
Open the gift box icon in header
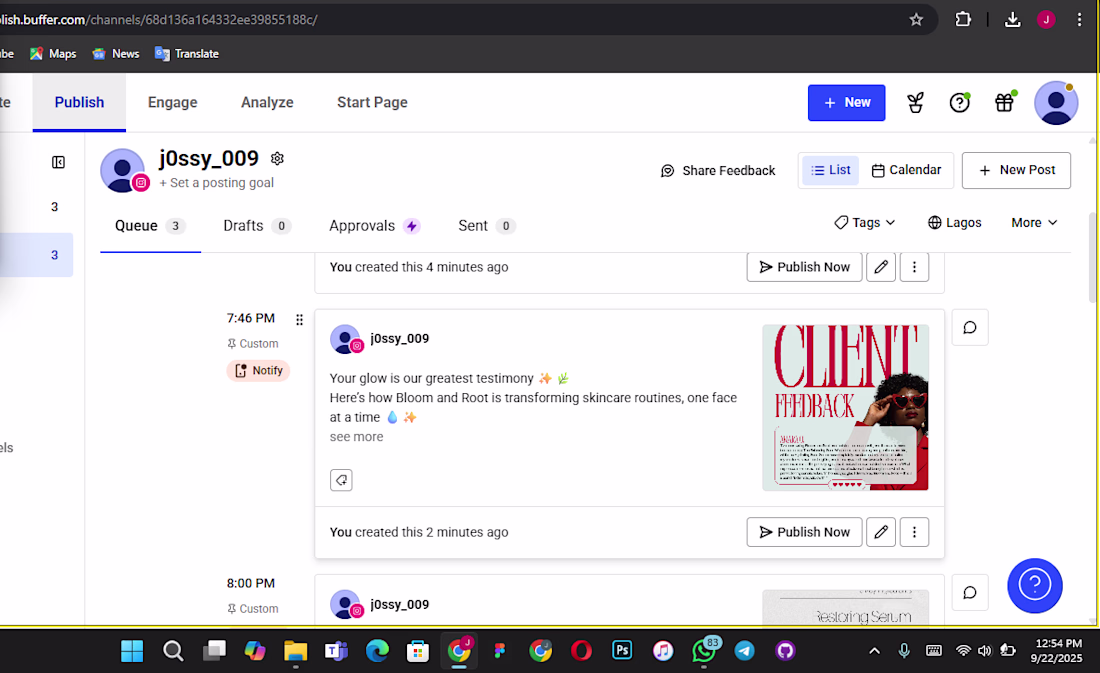coord(1005,103)
